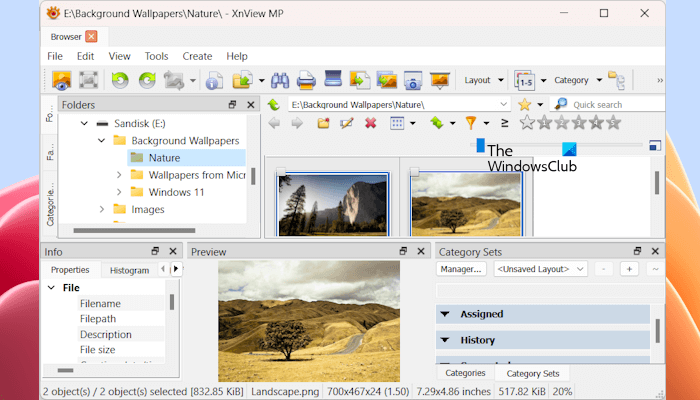Open the binoculars search tool
Viewport: 700px width, 400px height.
tap(280, 81)
